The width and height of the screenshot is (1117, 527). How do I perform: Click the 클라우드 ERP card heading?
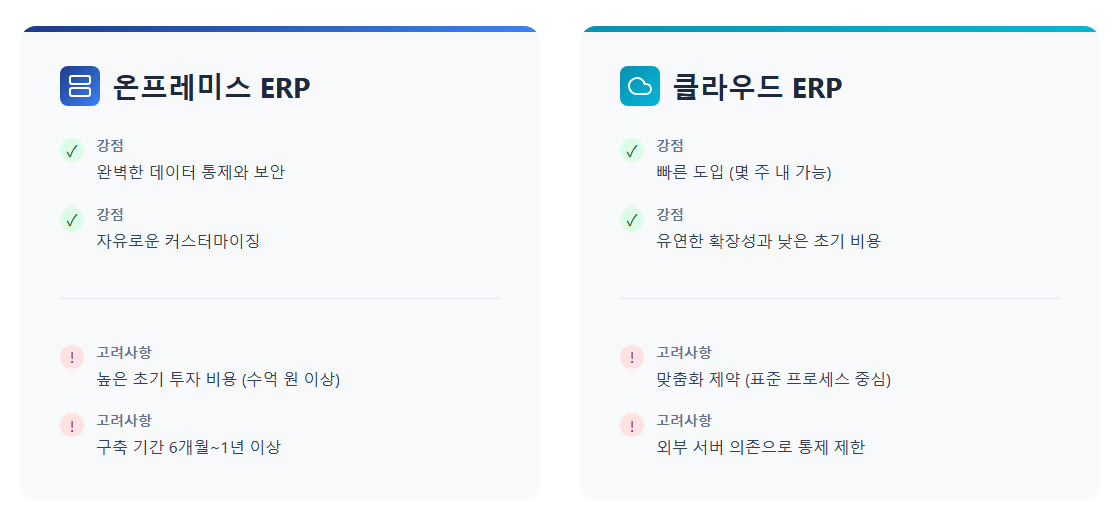[757, 87]
